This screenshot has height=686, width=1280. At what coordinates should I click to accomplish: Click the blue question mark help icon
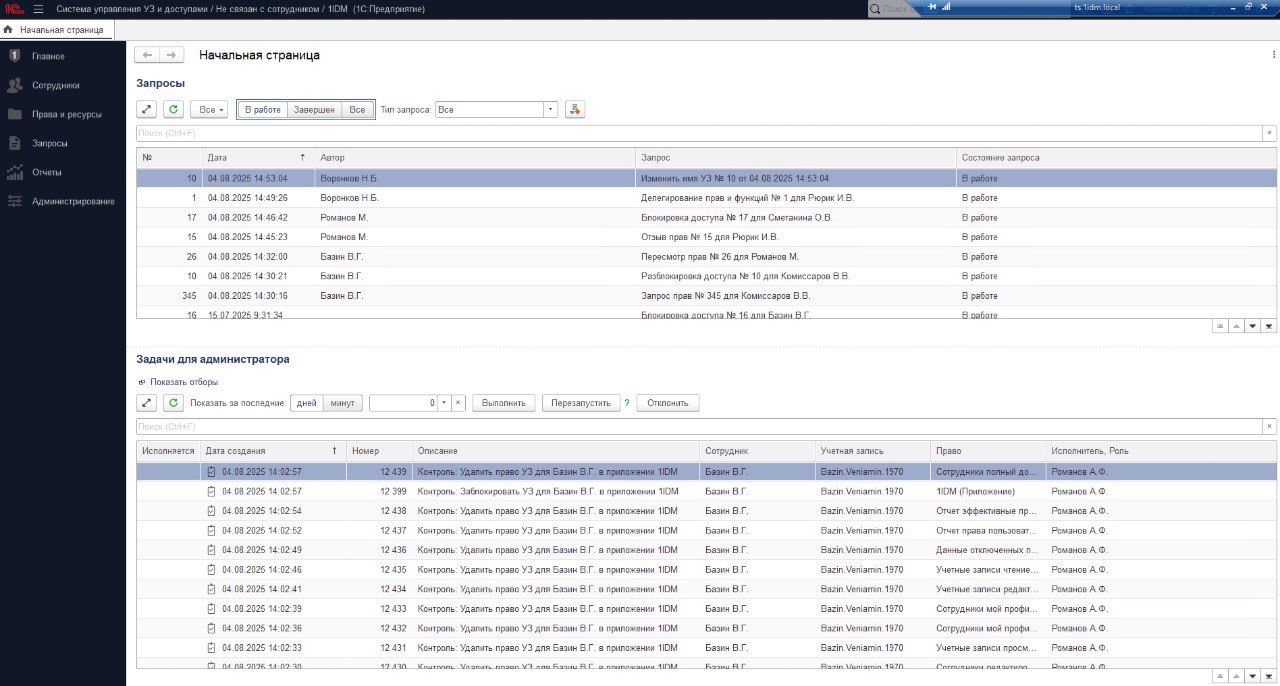click(627, 403)
